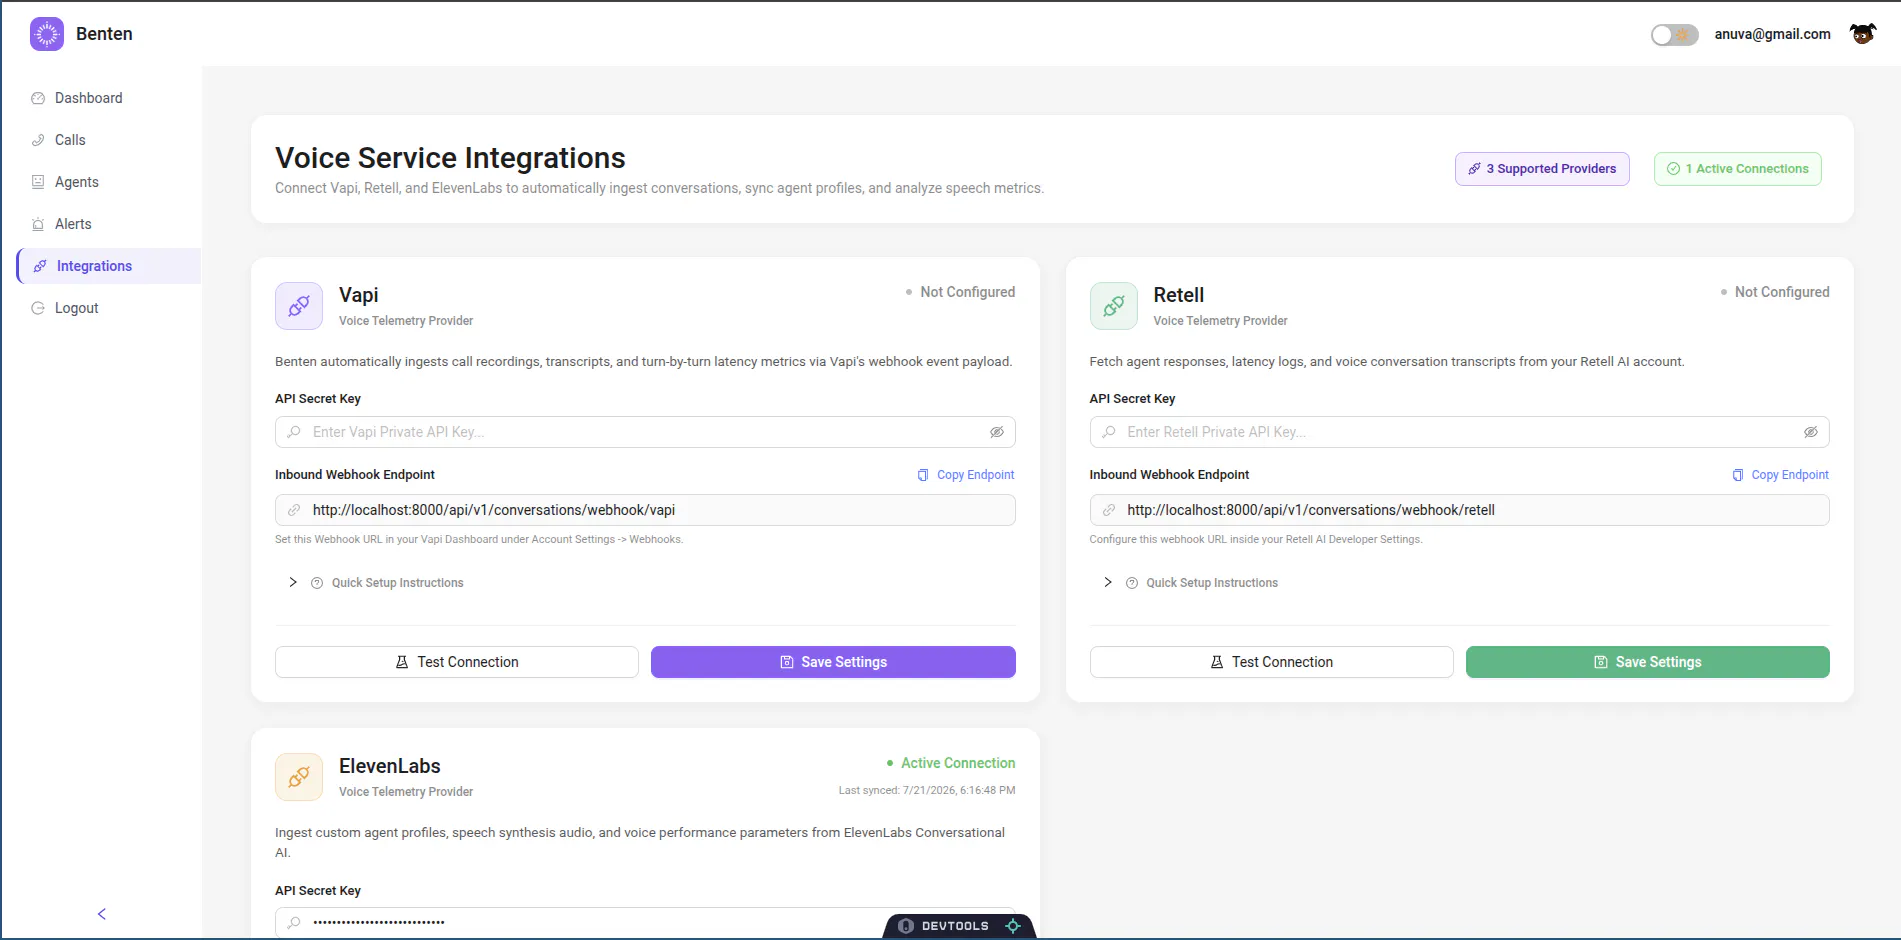The height and width of the screenshot is (940, 1901).
Task: Click the Retell webhook URL field
Action: click(x=1459, y=510)
